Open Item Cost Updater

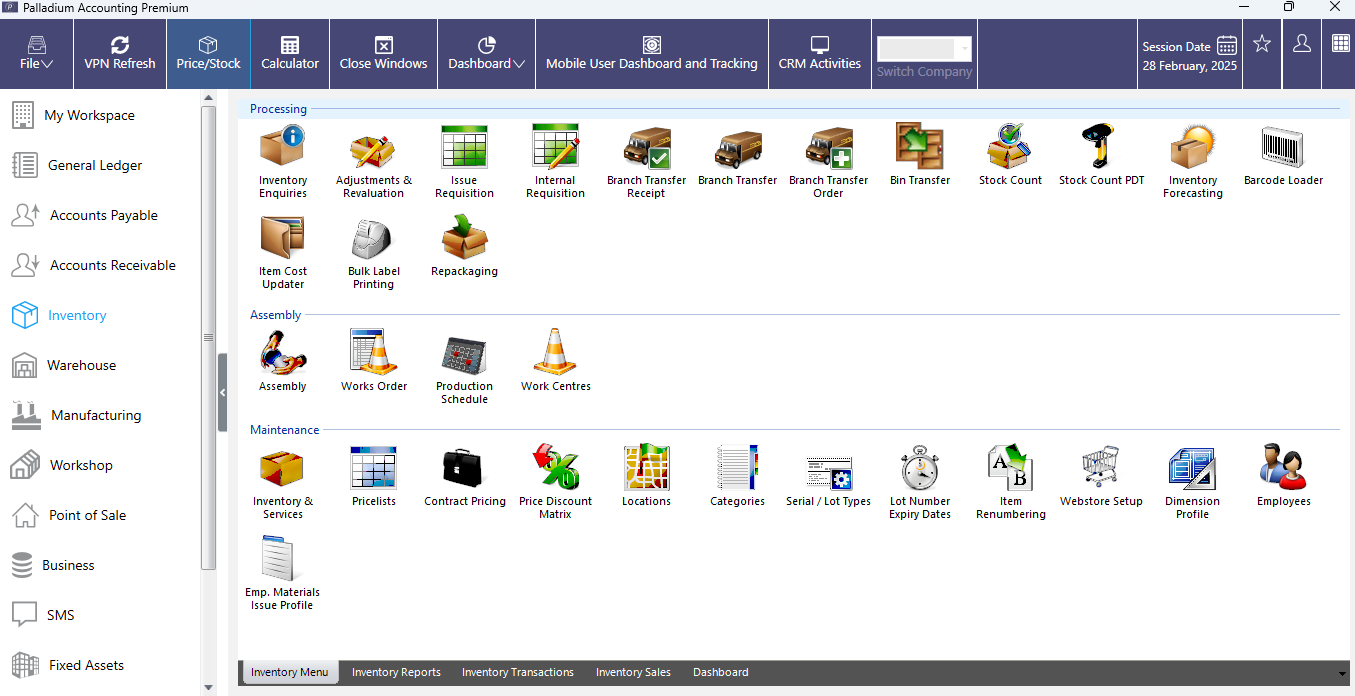[x=283, y=252]
